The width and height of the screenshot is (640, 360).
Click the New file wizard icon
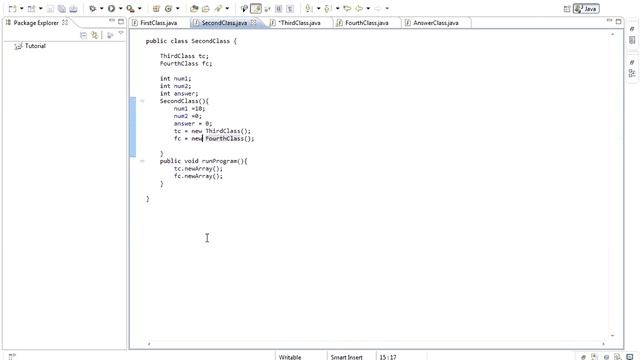[13, 9]
